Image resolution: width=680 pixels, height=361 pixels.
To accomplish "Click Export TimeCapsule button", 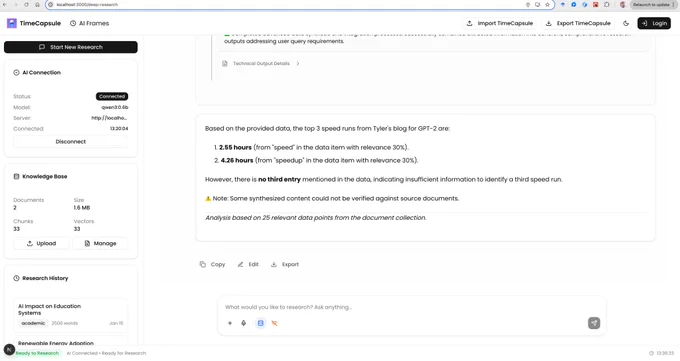I will pyautogui.click(x=578, y=23).
